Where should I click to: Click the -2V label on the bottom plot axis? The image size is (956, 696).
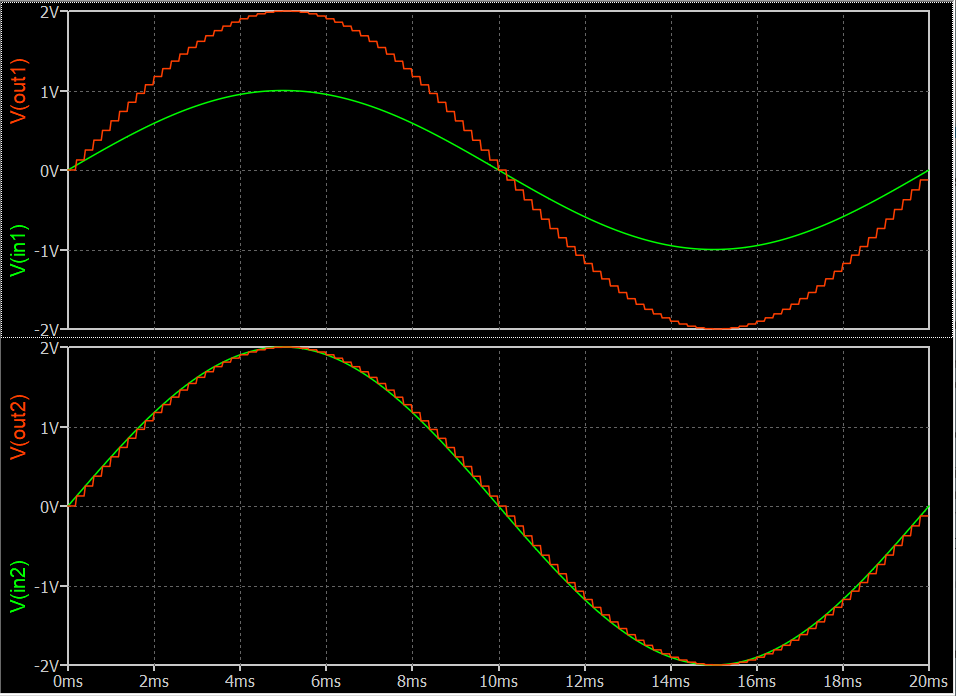(x=48, y=665)
